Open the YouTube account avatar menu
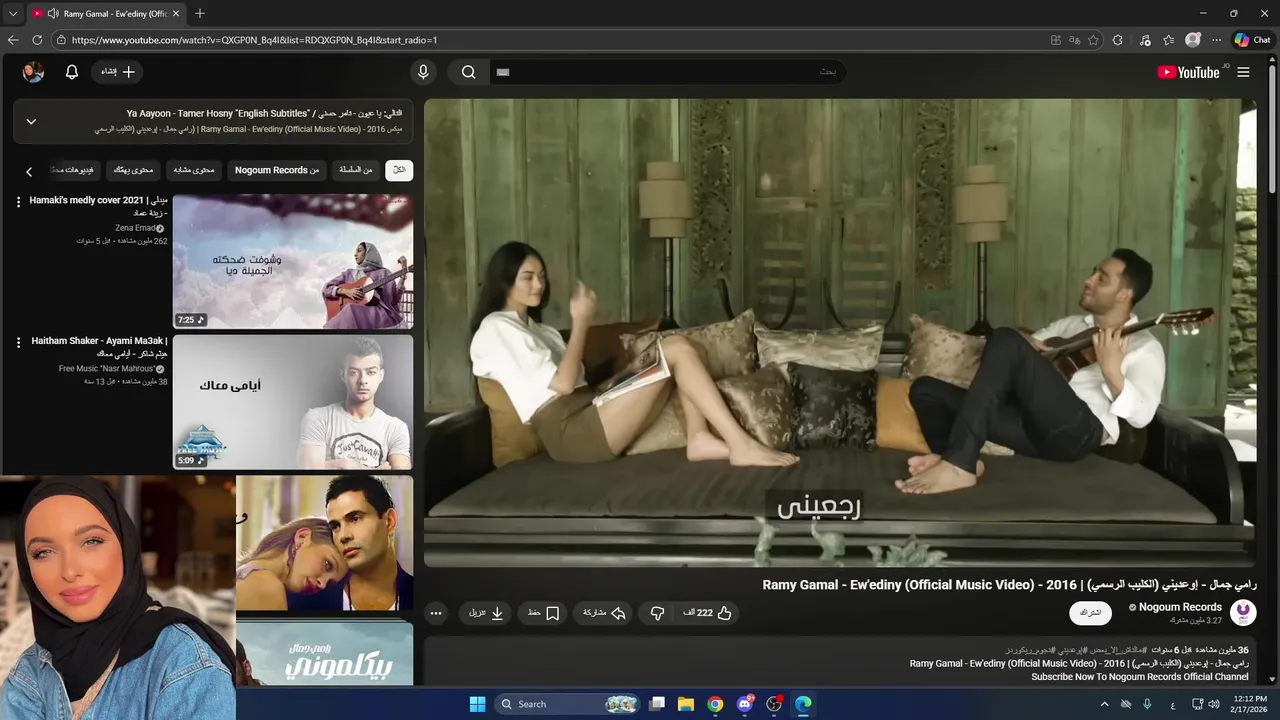 (x=33, y=72)
